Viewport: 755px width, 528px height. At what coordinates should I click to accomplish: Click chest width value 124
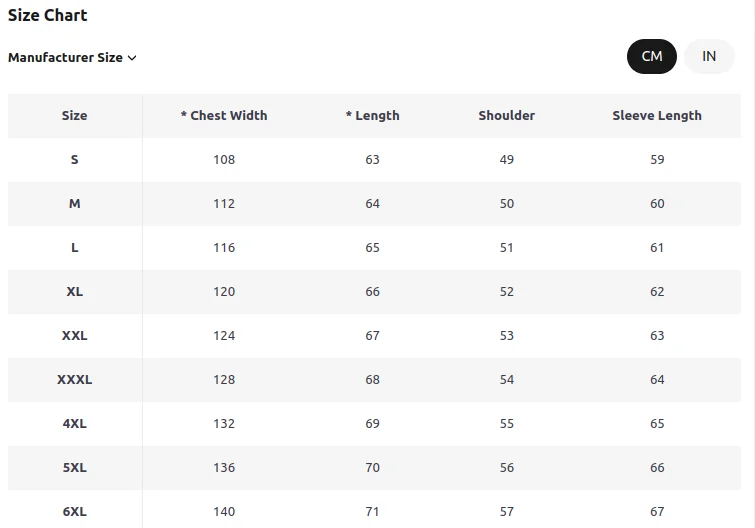point(224,335)
